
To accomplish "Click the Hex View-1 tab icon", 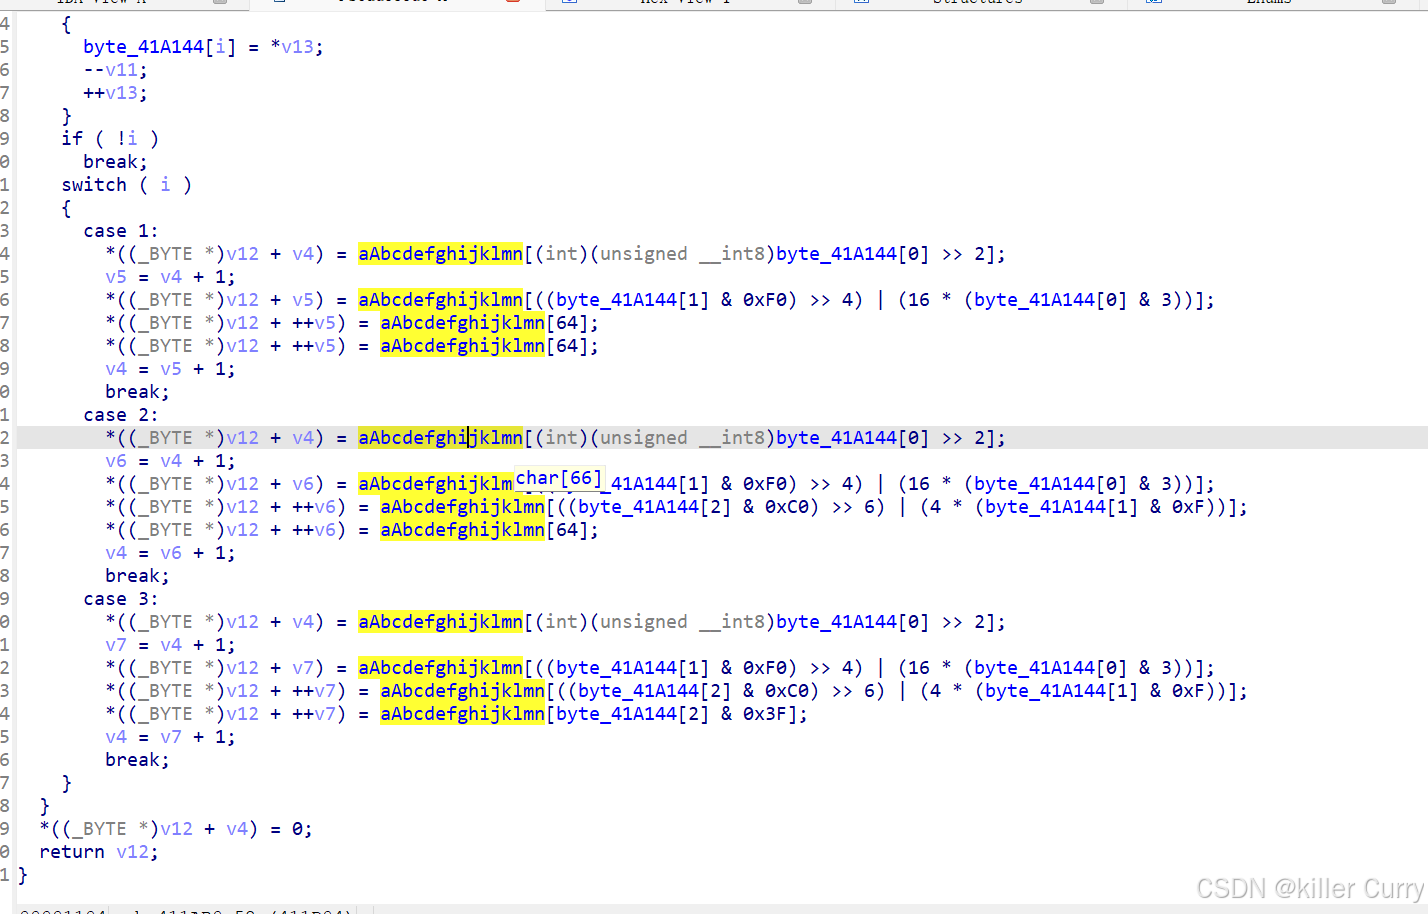I will coord(570,3).
